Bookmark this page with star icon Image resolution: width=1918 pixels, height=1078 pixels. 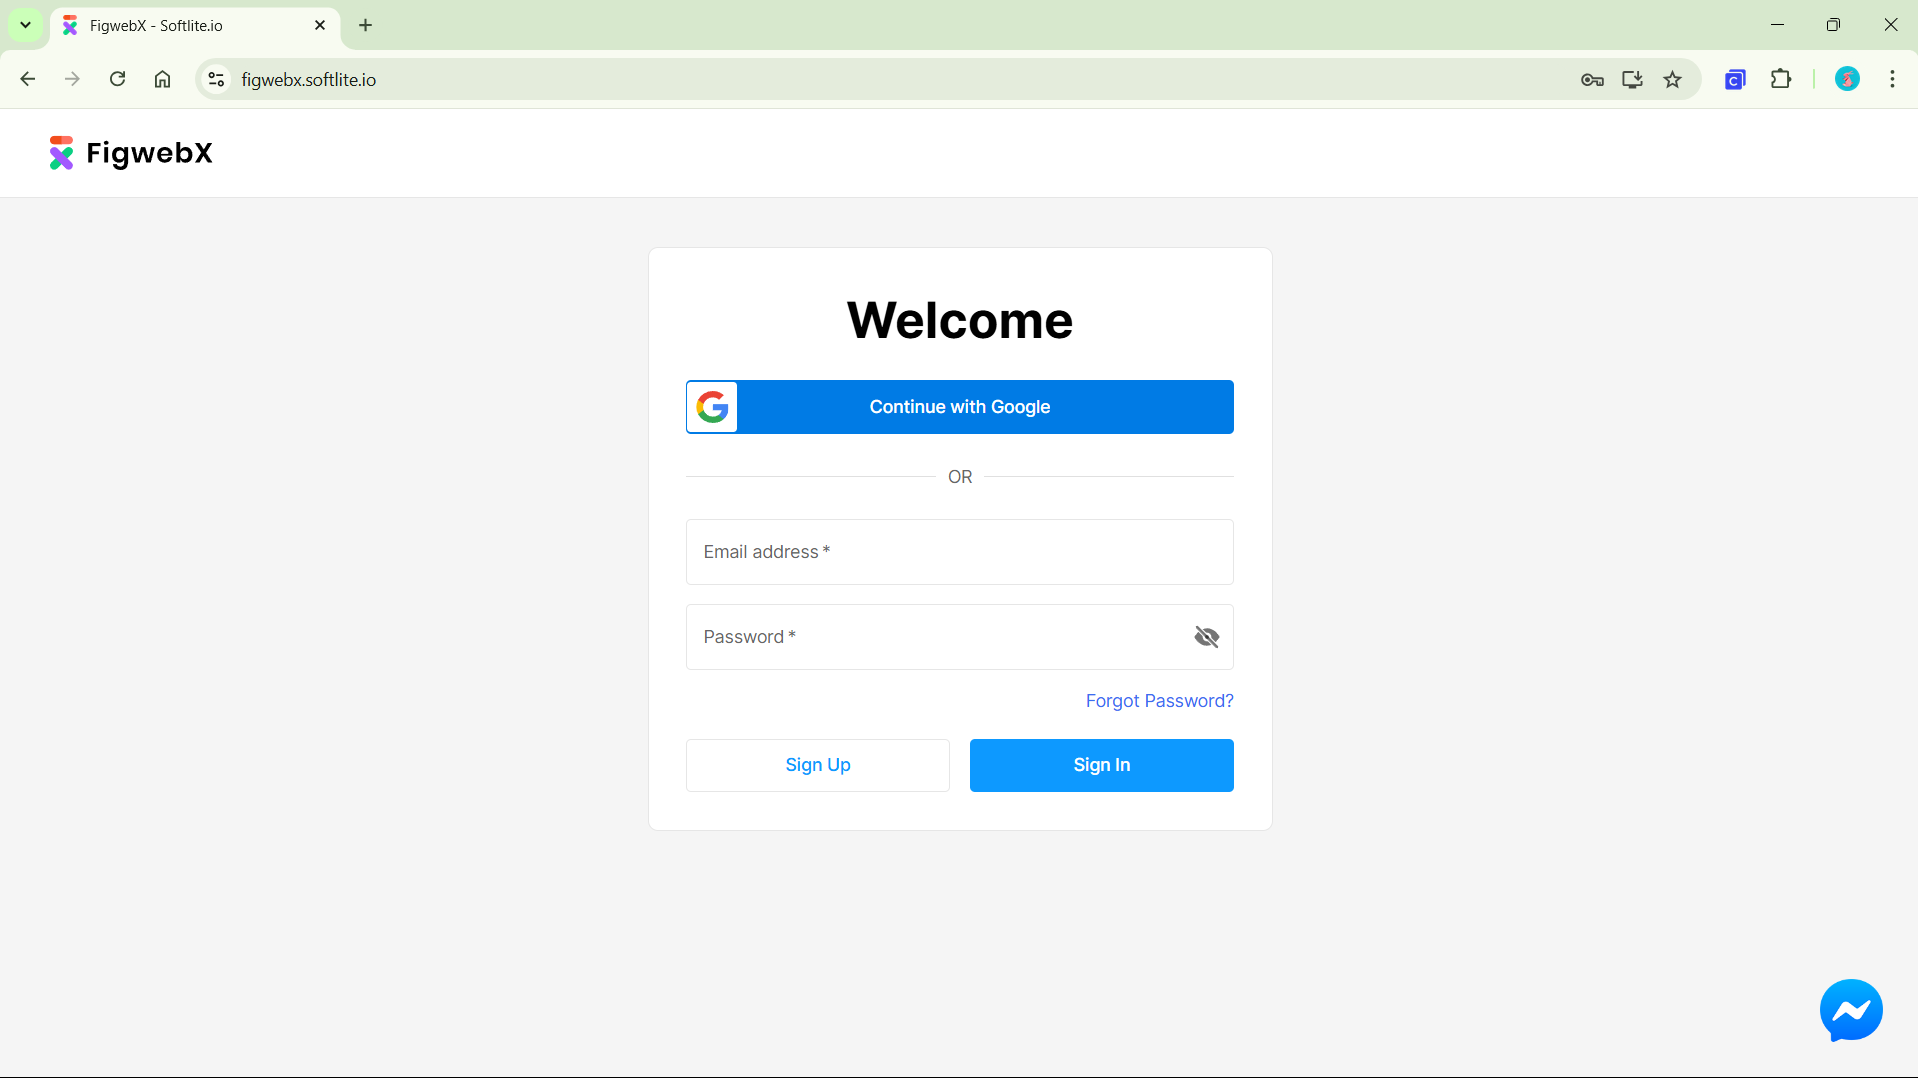click(x=1672, y=80)
